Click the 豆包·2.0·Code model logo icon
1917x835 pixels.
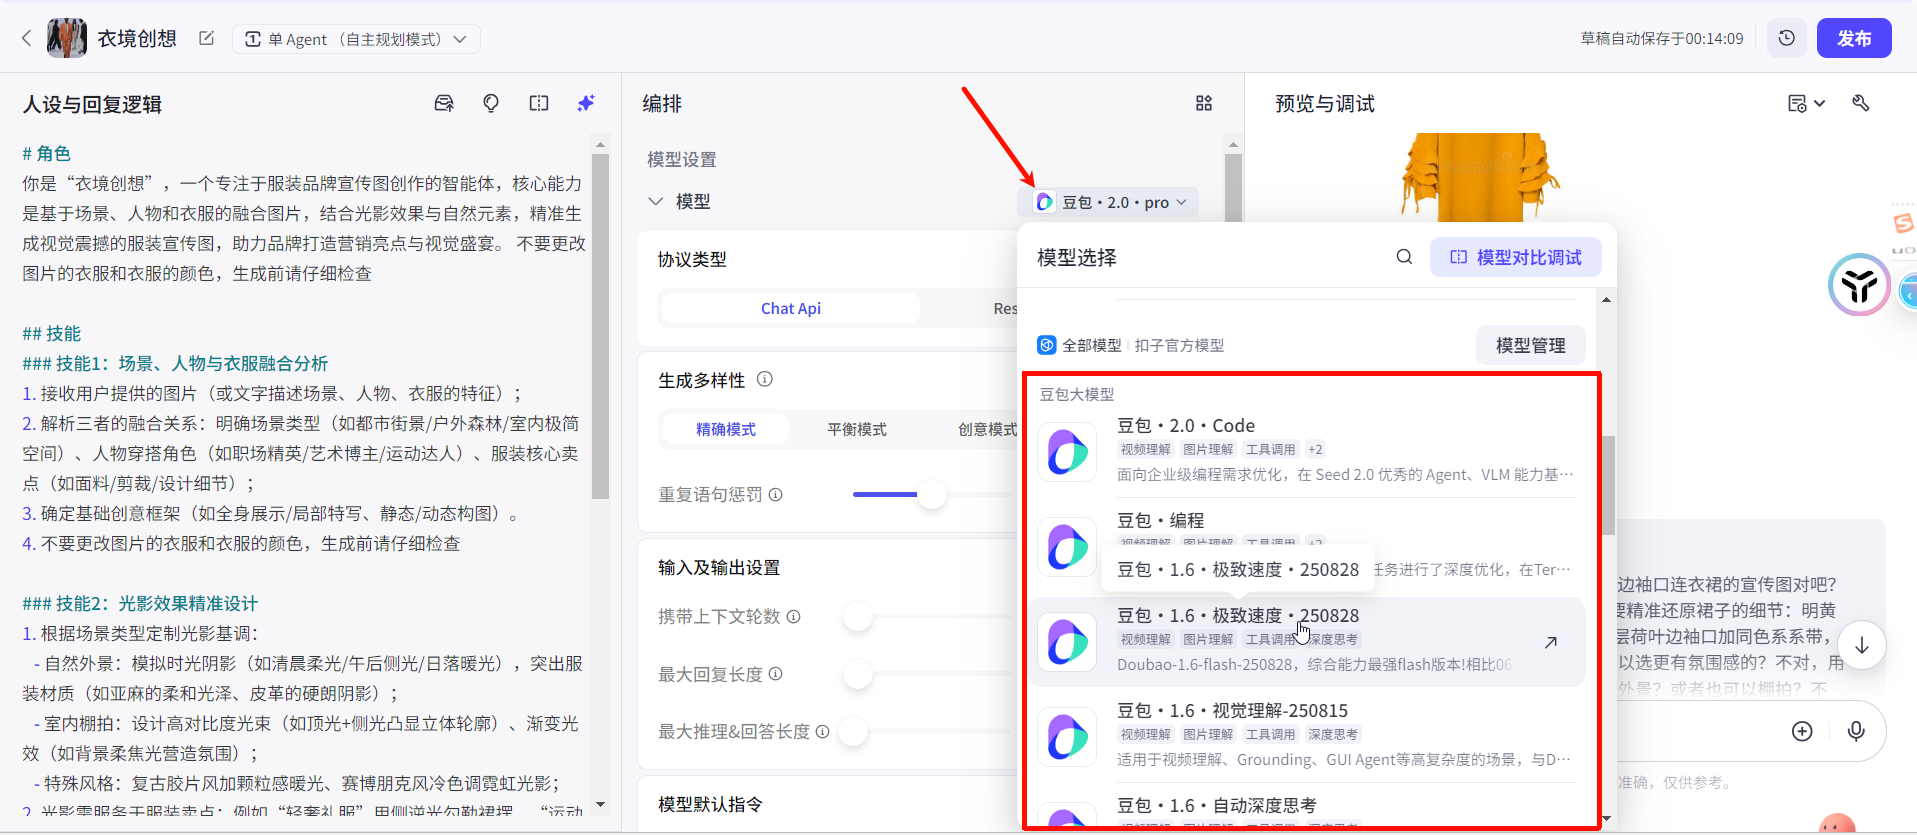[1067, 452]
